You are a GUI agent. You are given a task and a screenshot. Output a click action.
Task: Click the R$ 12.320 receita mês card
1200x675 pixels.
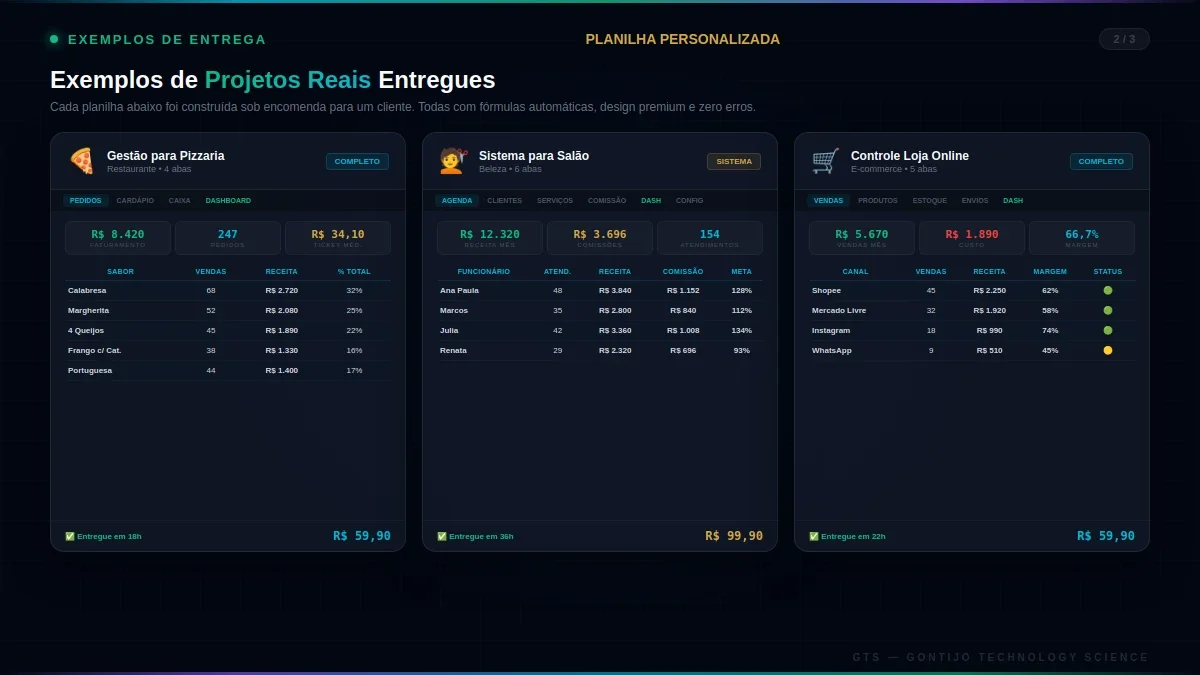490,238
